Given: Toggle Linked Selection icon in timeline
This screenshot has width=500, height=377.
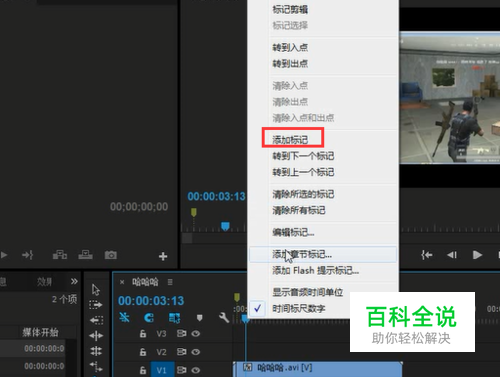Looking at the screenshot, I should [174, 318].
